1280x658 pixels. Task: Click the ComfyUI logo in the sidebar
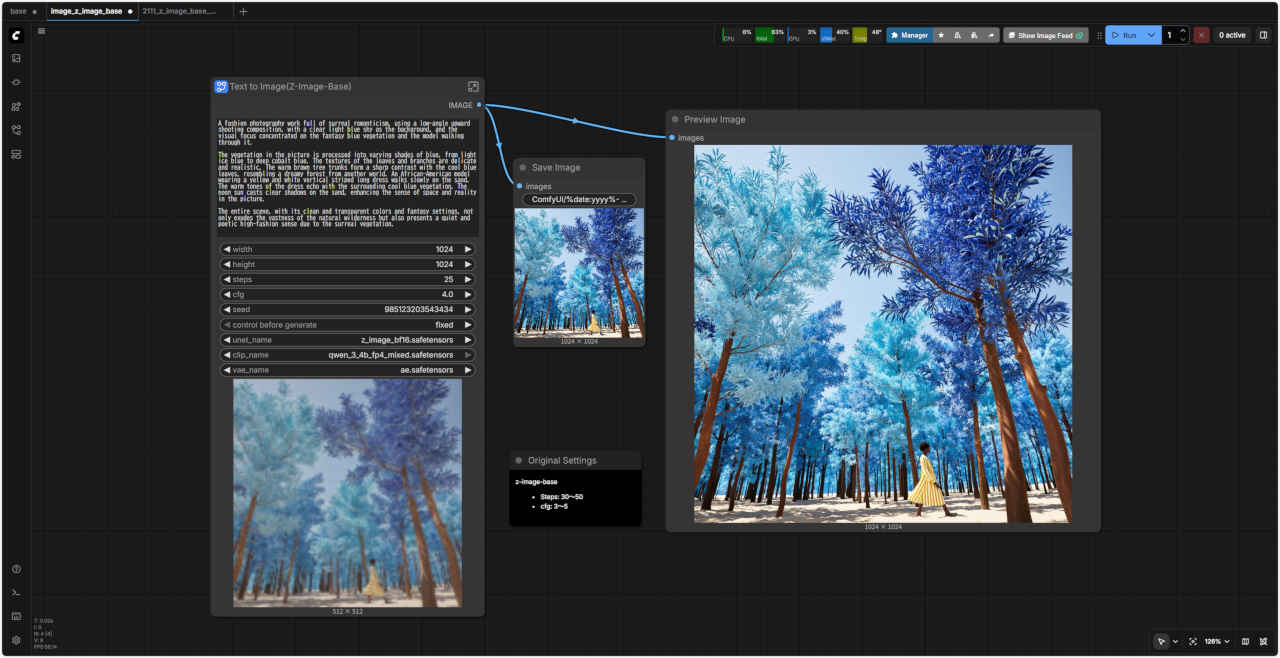click(16, 35)
